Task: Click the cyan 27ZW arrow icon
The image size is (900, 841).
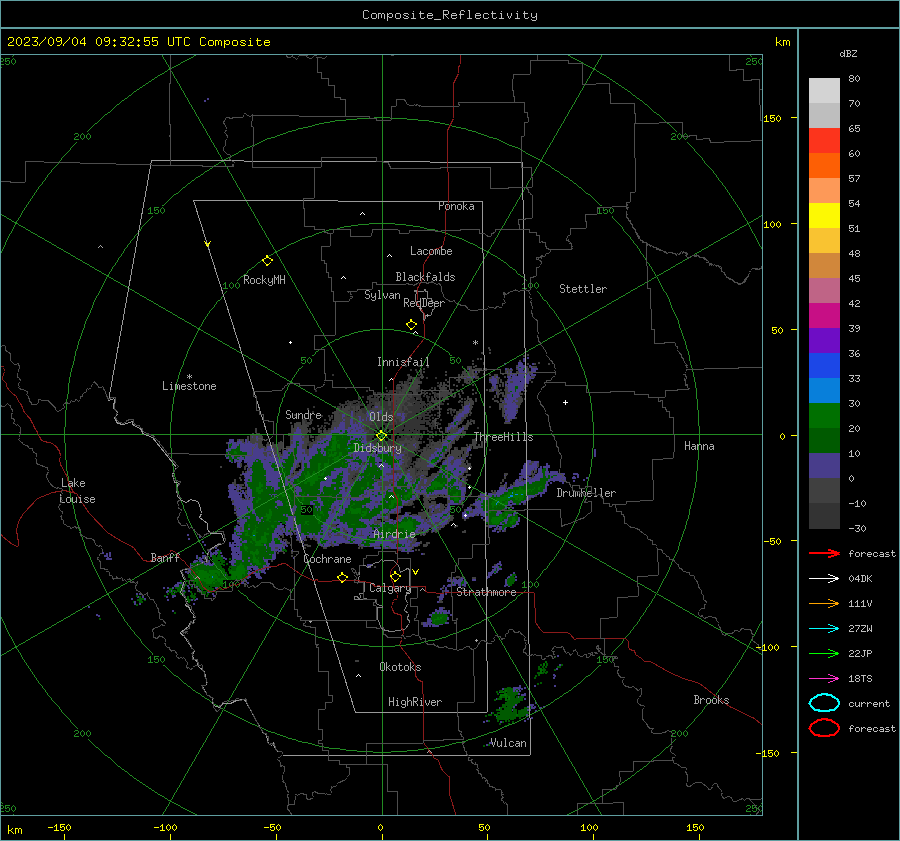Action: click(x=824, y=629)
